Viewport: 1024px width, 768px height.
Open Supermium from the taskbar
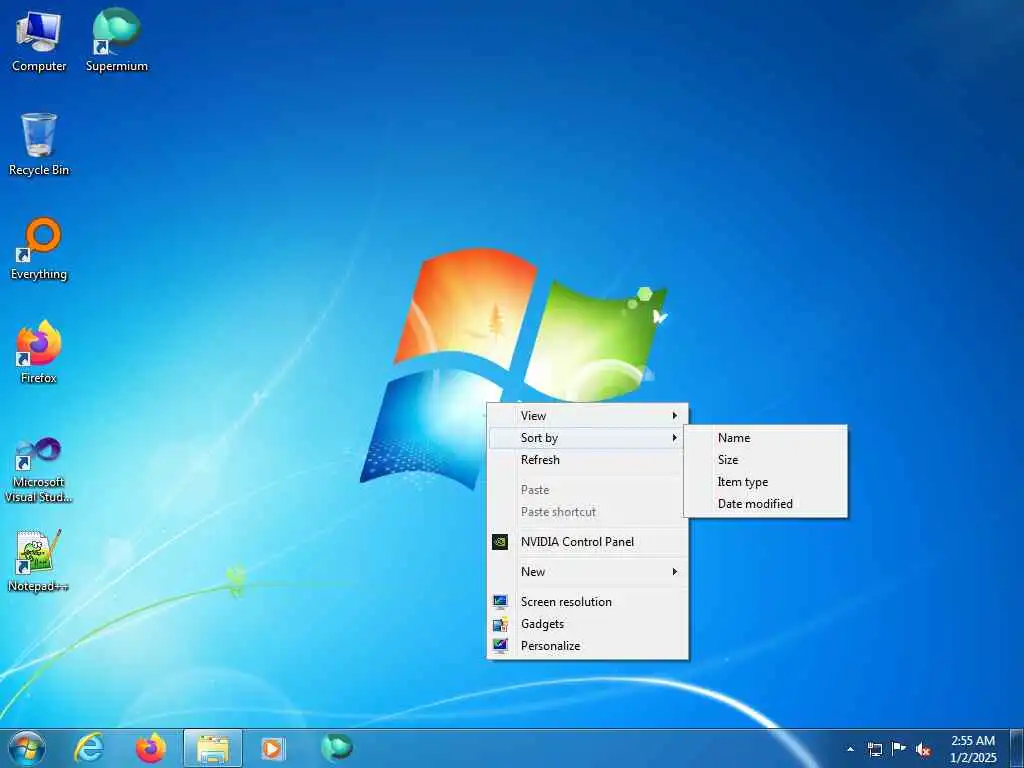point(336,748)
